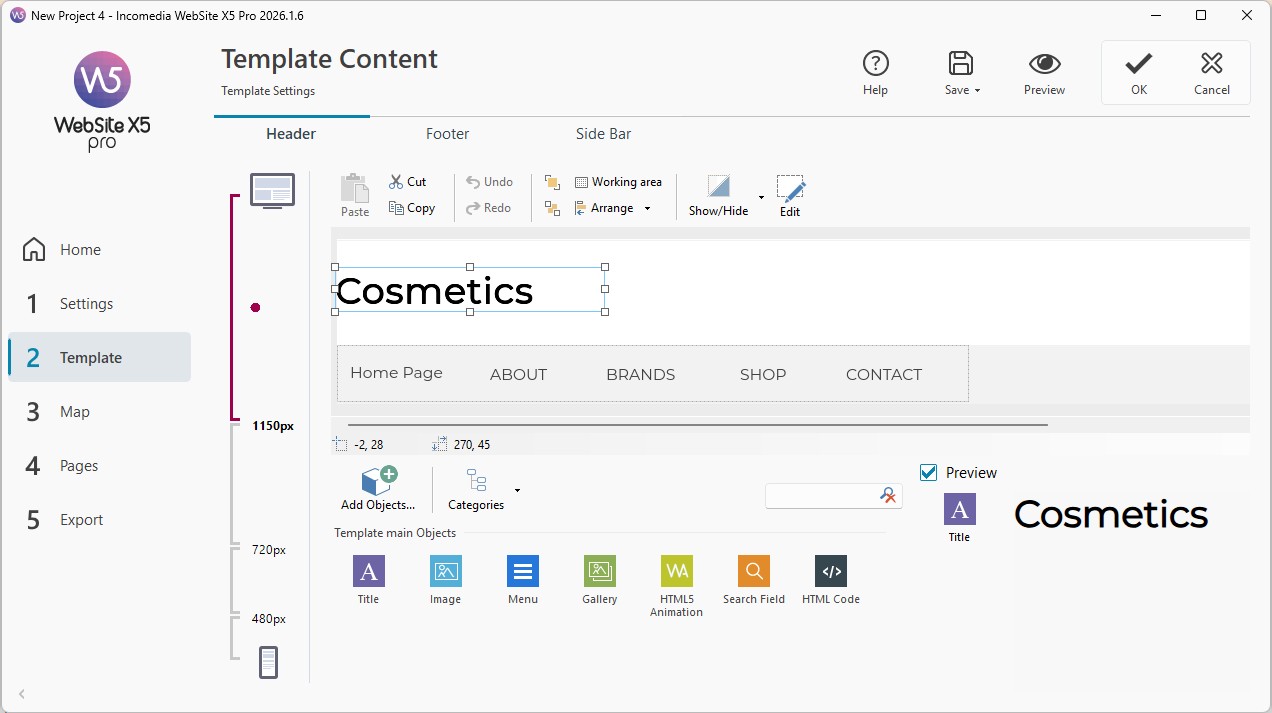Click into the object search field
This screenshot has height=713, width=1272.
[x=822, y=495]
